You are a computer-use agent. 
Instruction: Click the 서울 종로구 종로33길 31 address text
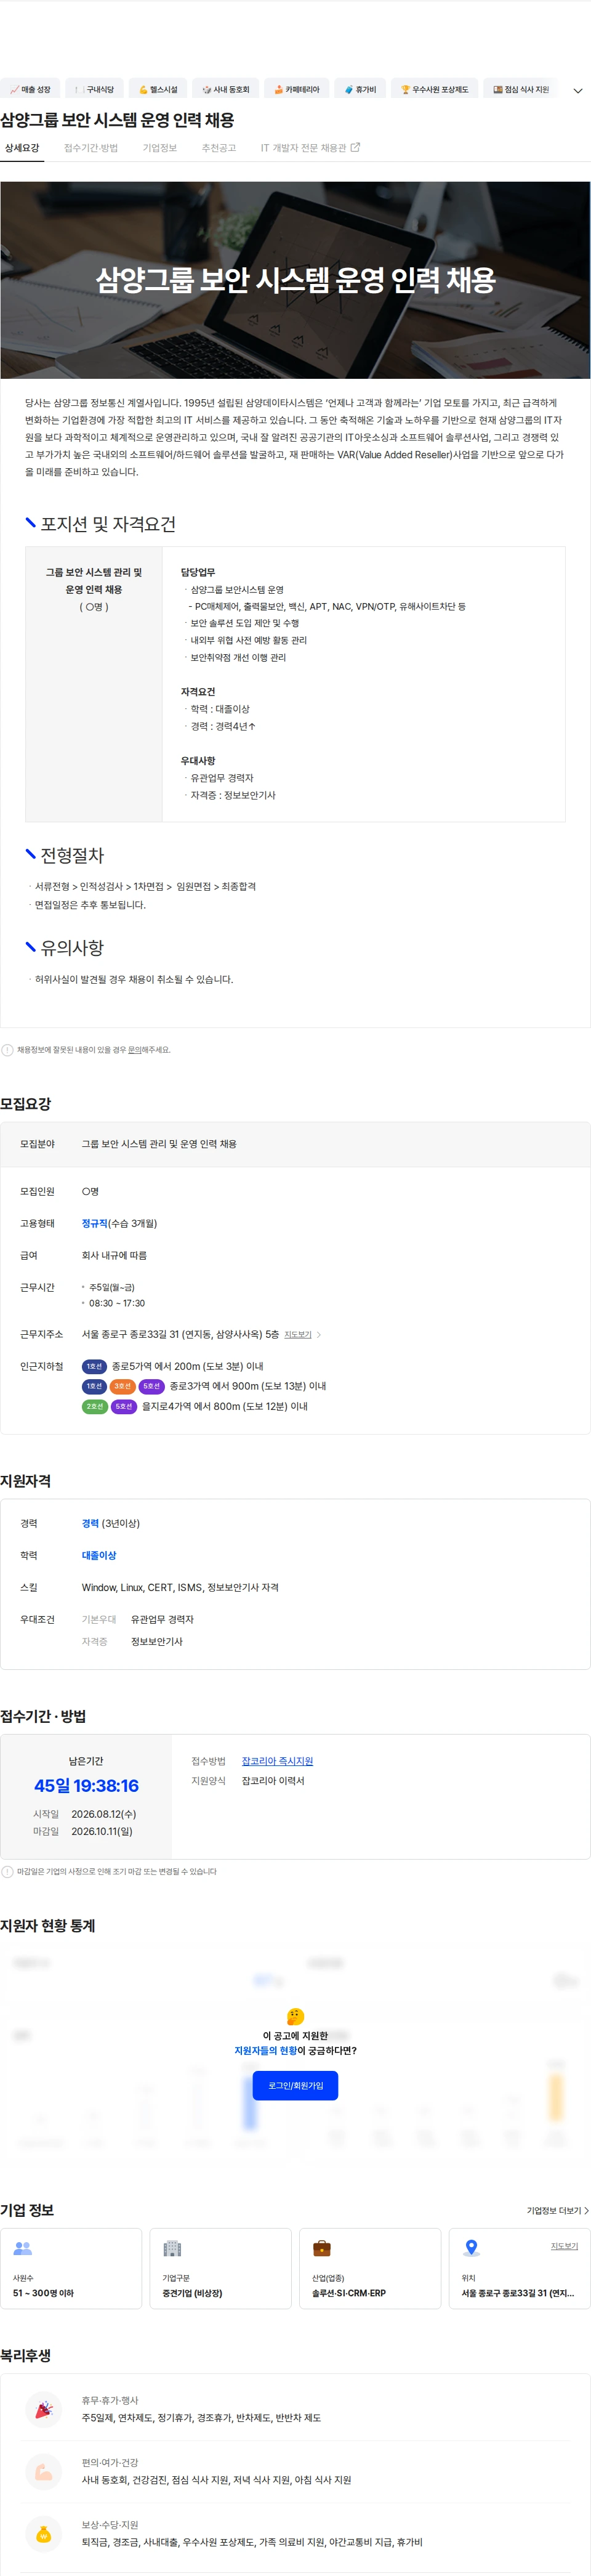tap(180, 1334)
